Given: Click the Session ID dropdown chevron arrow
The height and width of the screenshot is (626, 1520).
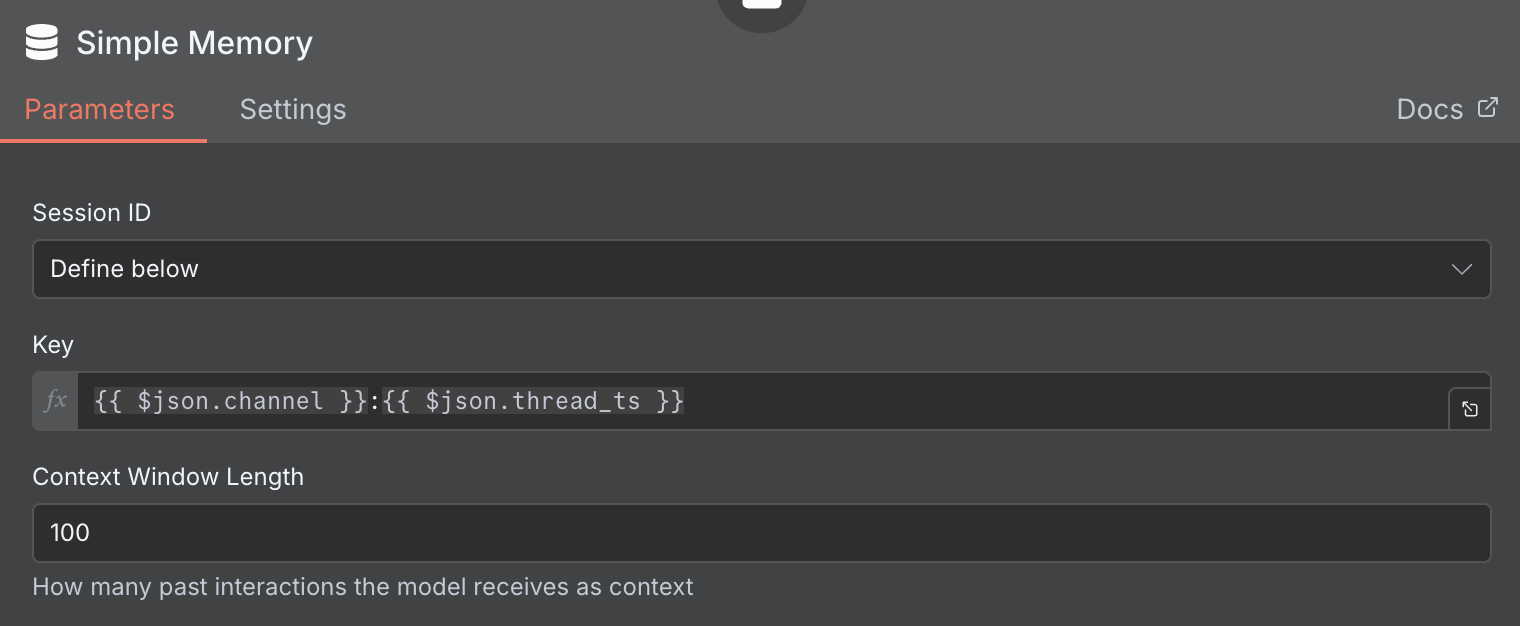Looking at the screenshot, I should coord(1461,269).
